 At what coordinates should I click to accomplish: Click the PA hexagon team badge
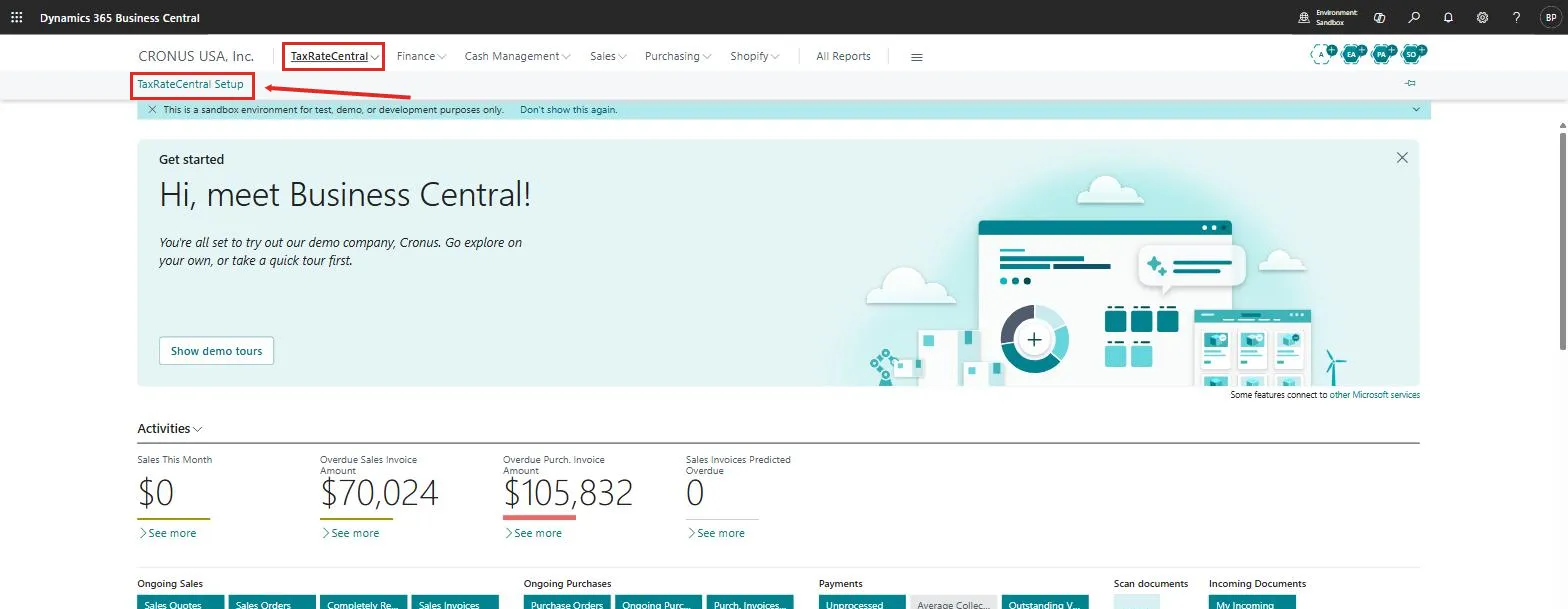pos(1383,55)
